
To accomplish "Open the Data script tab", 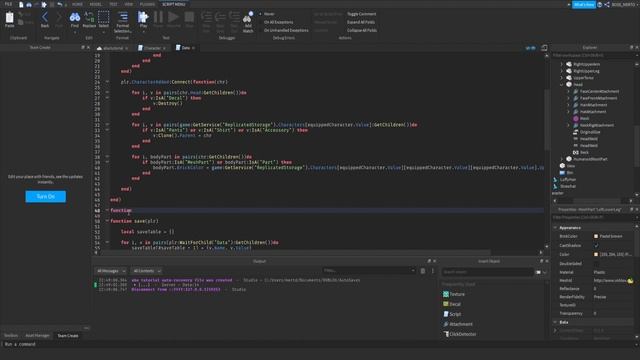I will pyautogui.click(x=186, y=48).
